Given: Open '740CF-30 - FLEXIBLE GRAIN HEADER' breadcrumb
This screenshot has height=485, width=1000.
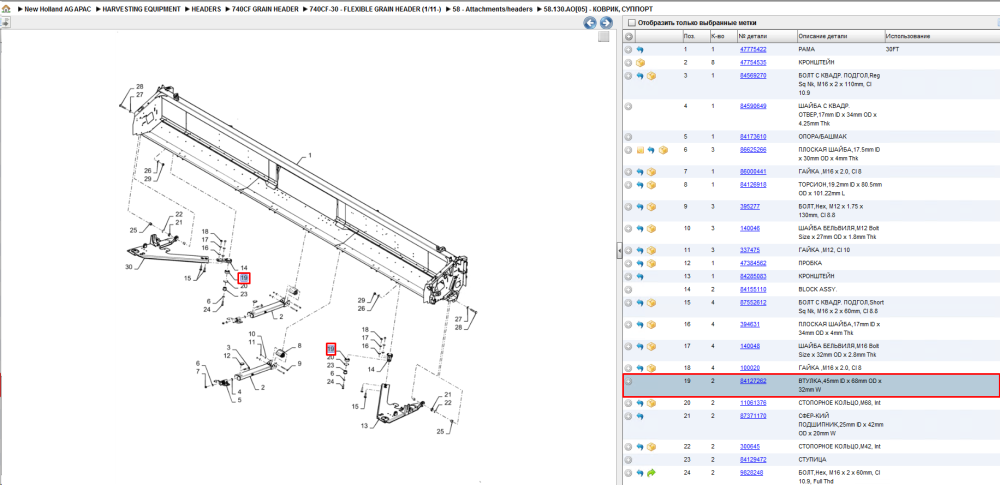Looking at the screenshot, I should (375, 10).
